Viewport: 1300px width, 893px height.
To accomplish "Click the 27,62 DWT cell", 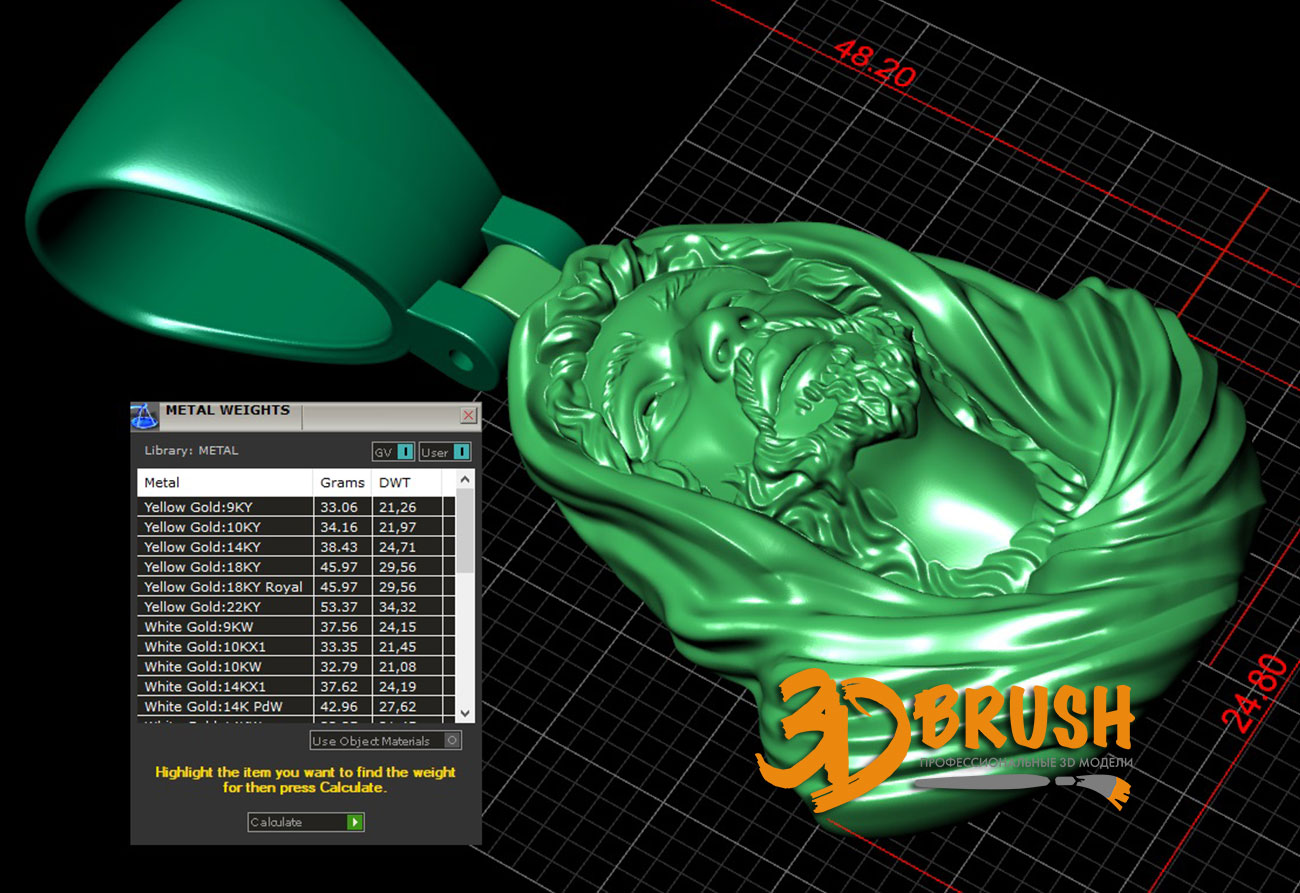I will (x=406, y=707).
